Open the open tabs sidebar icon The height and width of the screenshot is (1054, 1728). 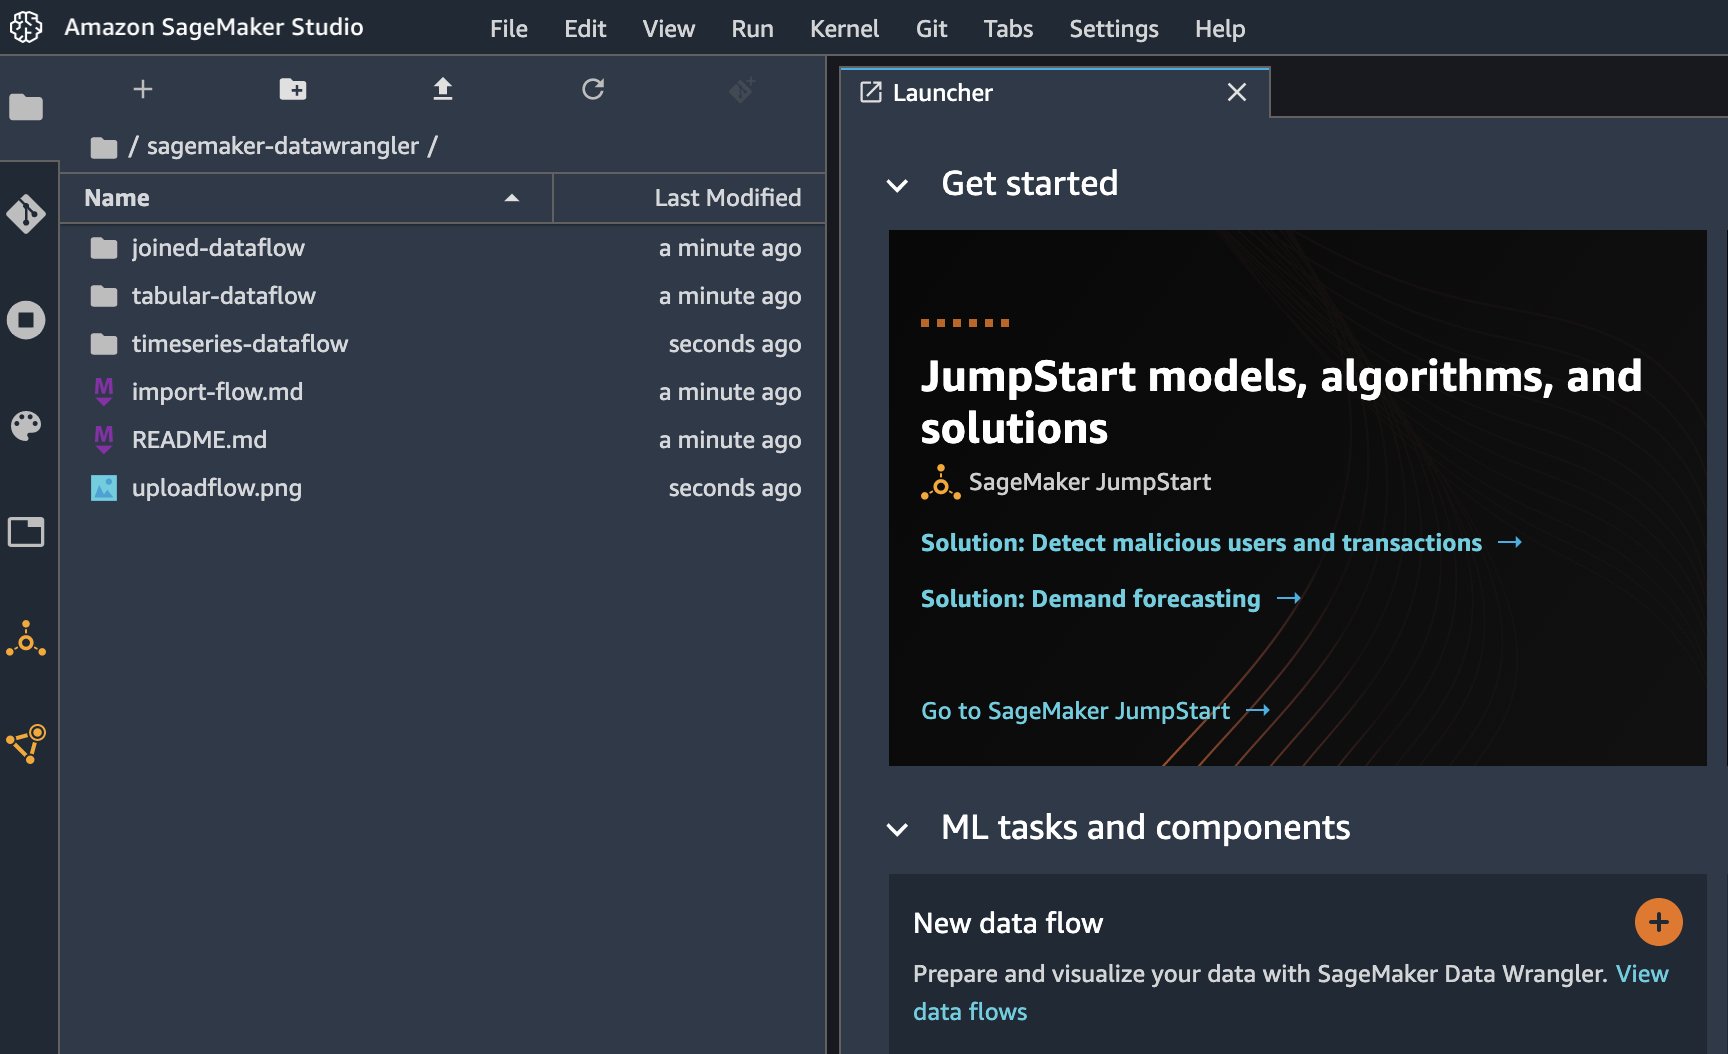(x=26, y=532)
